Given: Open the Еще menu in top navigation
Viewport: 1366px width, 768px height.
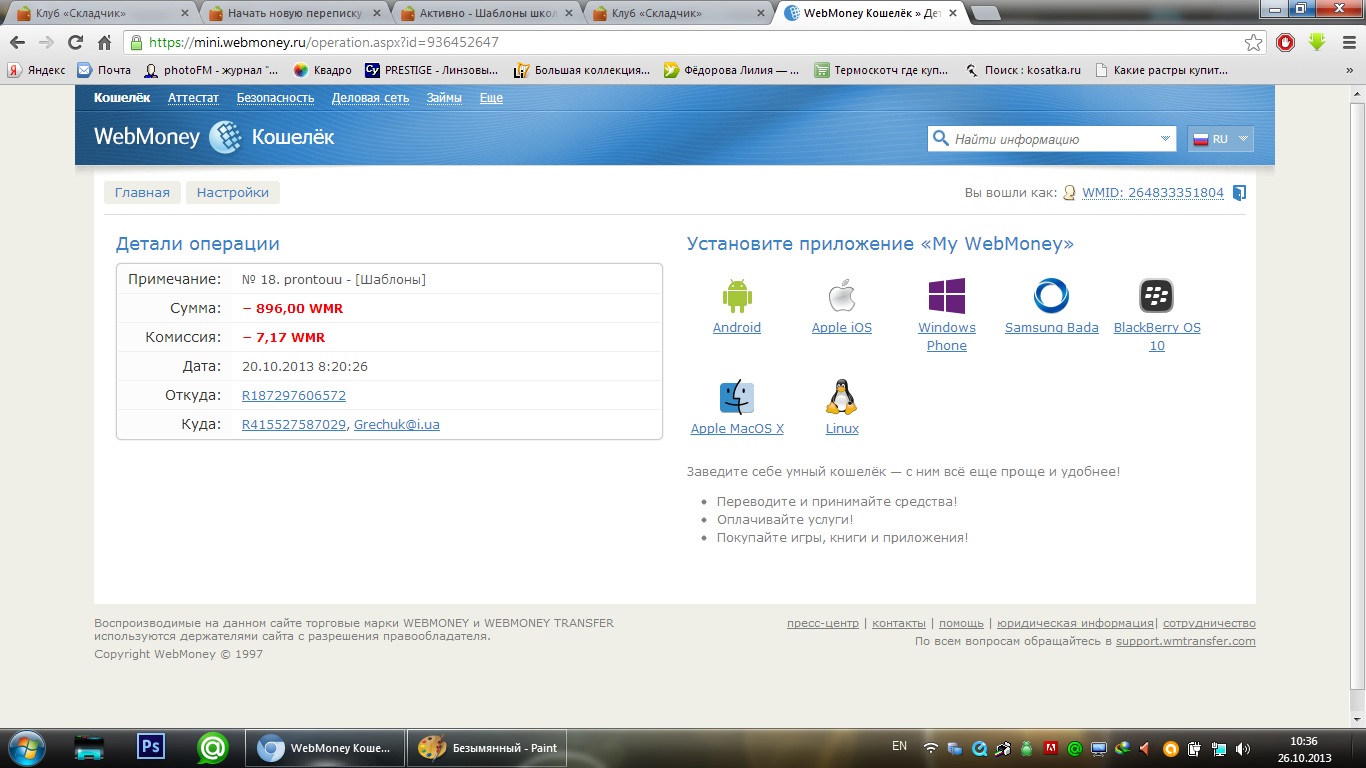Looking at the screenshot, I should [491, 98].
